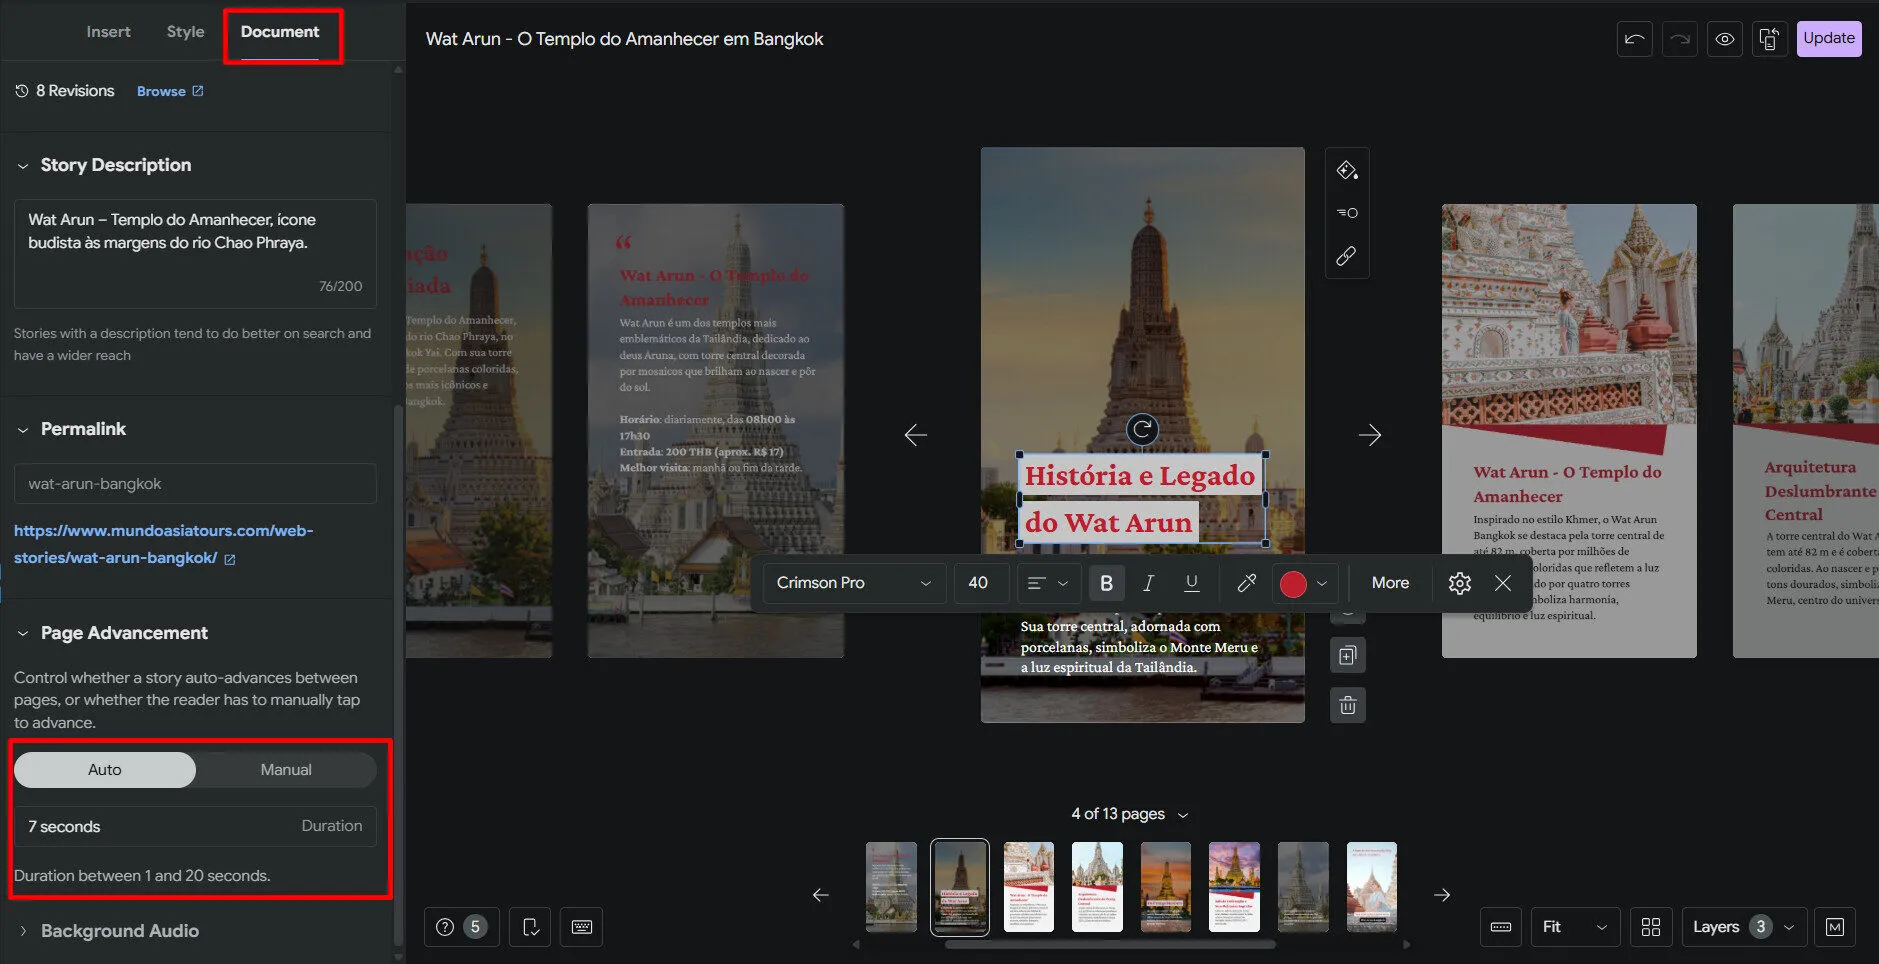Open the Fit zoom dropdown
The height and width of the screenshot is (964, 1879).
coord(1574,927)
